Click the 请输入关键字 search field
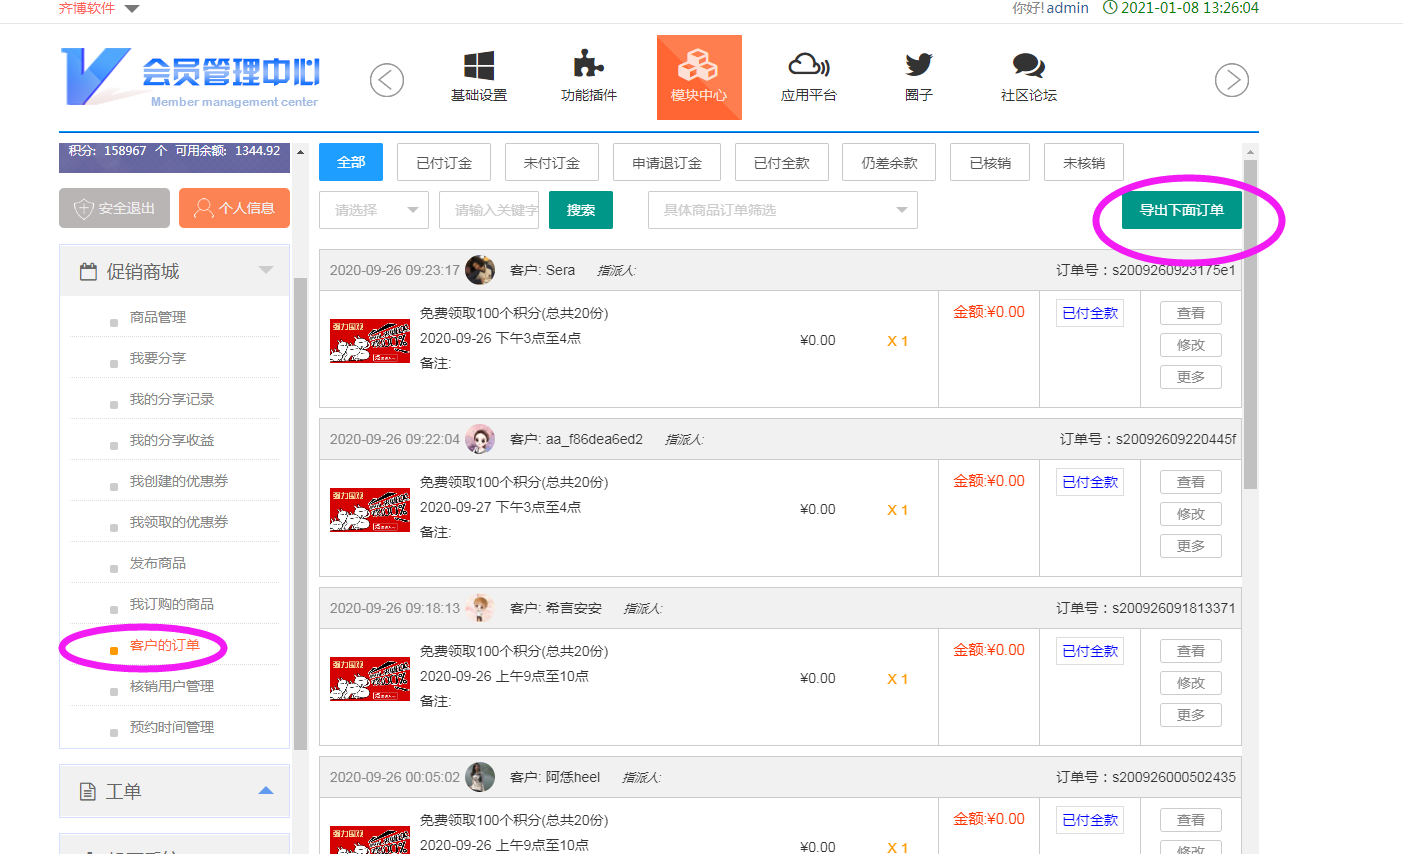 tap(489, 210)
